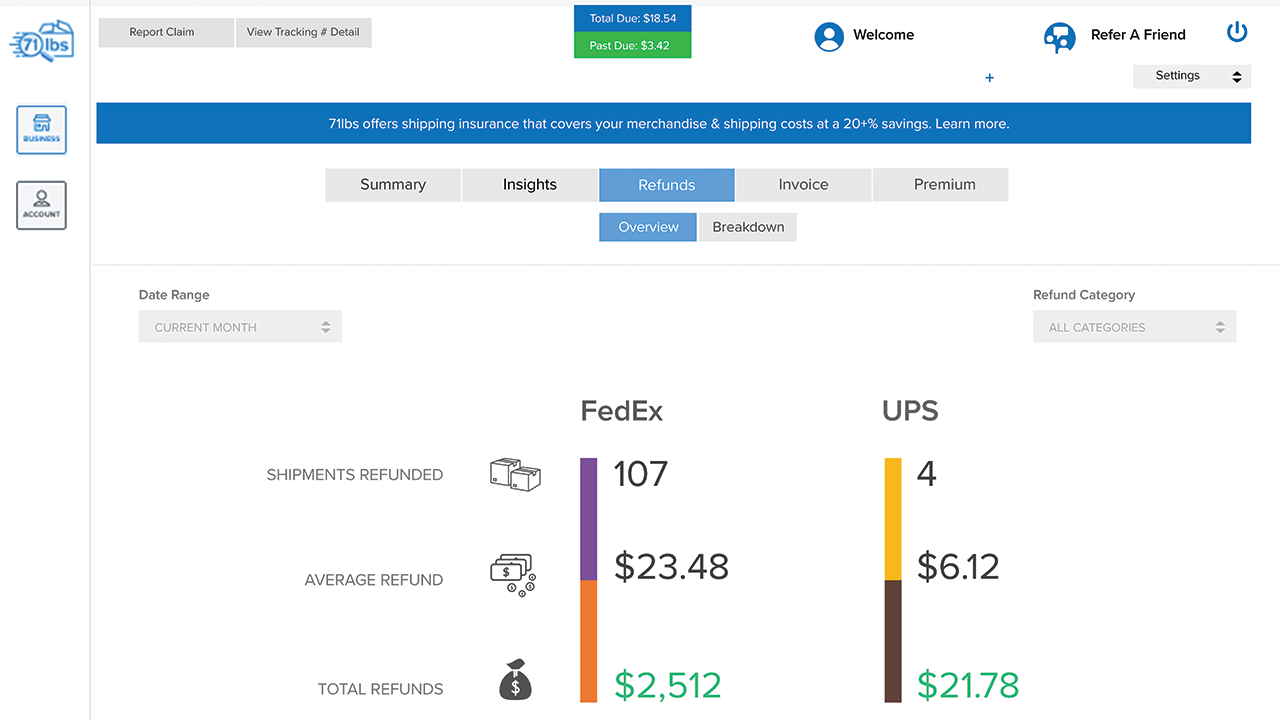Click View Tracking # Detail button

(303, 32)
